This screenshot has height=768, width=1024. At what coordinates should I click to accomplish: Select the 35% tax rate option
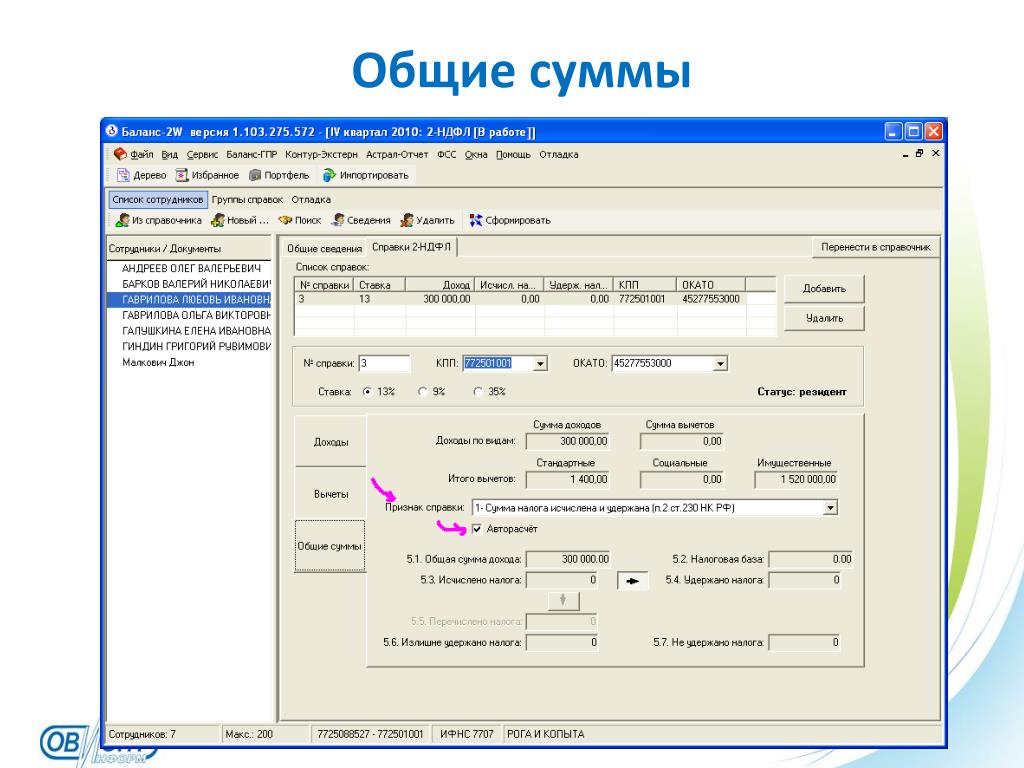point(479,392)
